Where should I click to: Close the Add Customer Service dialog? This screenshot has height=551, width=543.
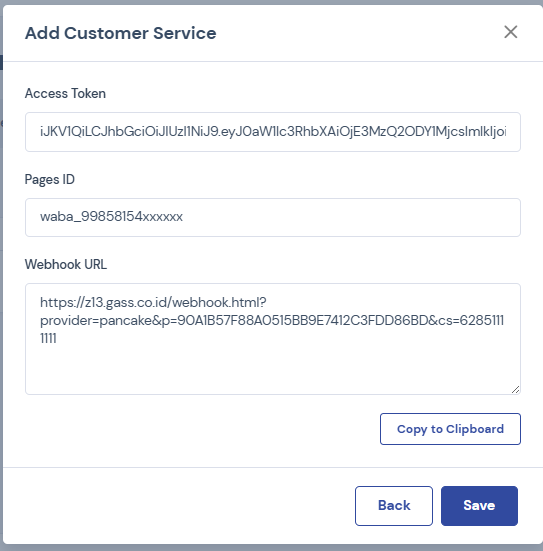(x=510, y=32)
